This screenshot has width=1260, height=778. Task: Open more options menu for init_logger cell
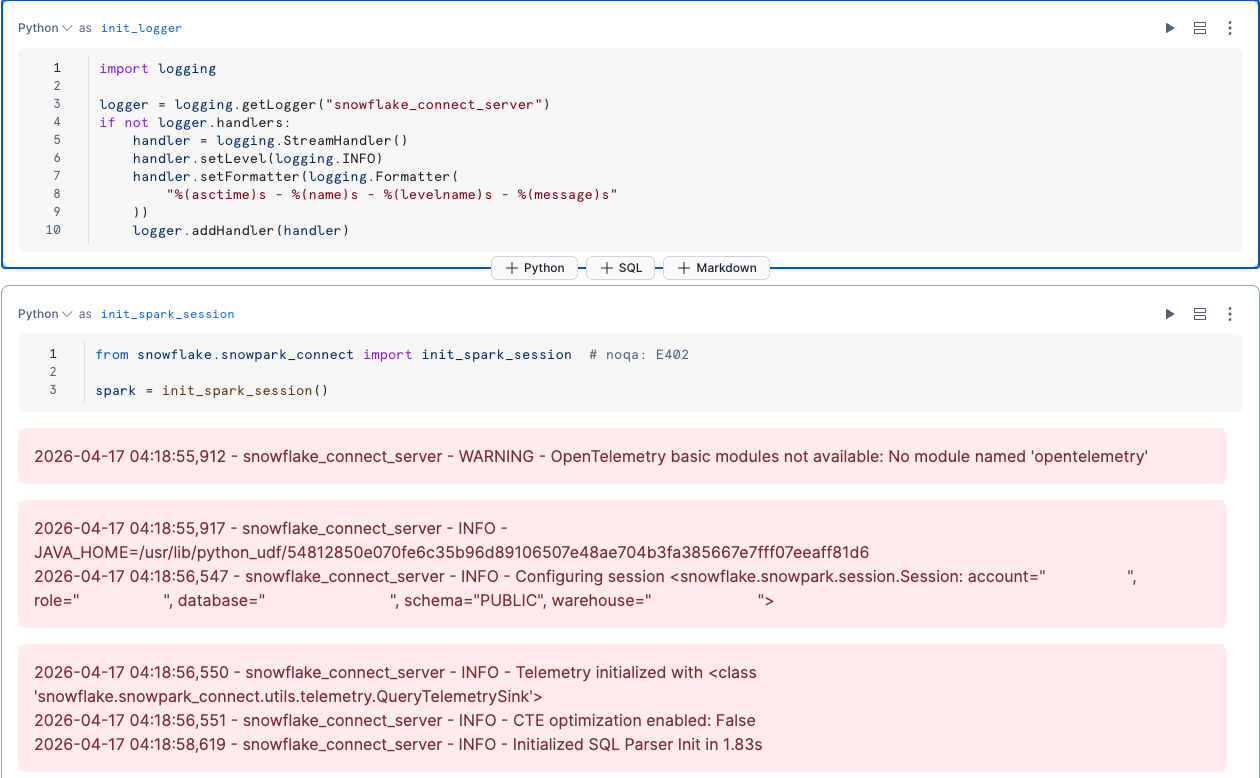click(x=1230, y=28)
